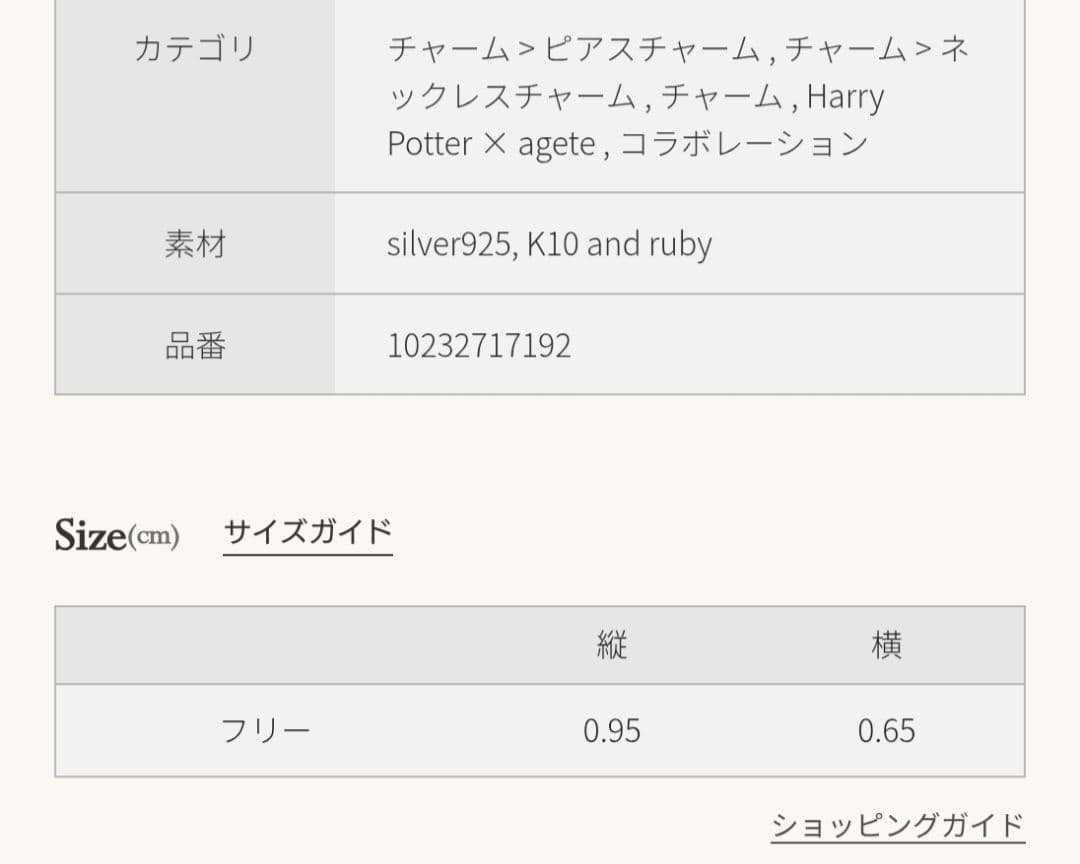This screenshot has height=864, width=1080.
Task: Click the 品番 row label
Action: click(197, 345)
